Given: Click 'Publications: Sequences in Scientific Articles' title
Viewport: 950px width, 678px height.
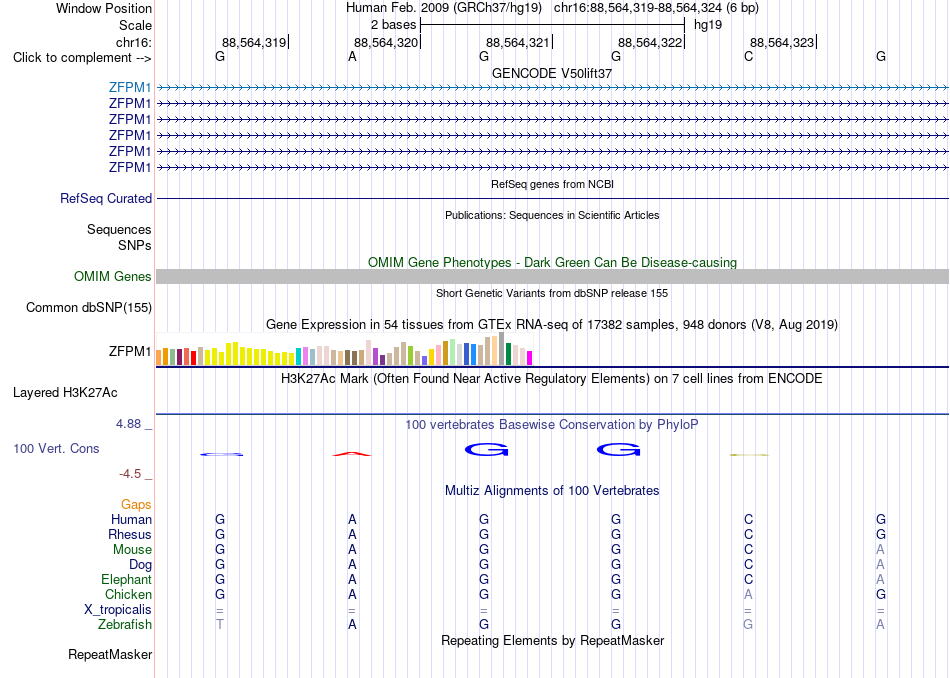Looking at the screenshot, I should (552, 215).
